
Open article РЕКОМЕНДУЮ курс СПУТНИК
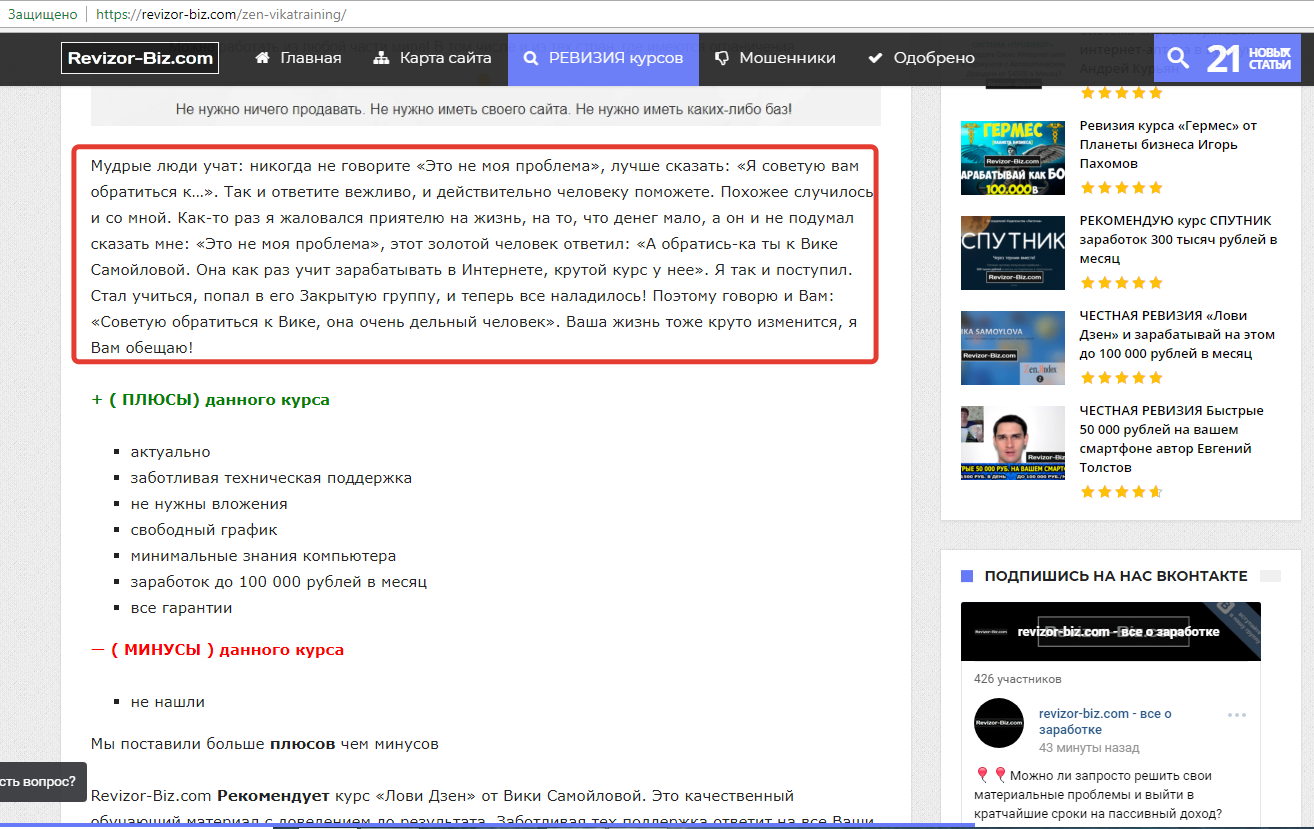[x=1178, y=239]
